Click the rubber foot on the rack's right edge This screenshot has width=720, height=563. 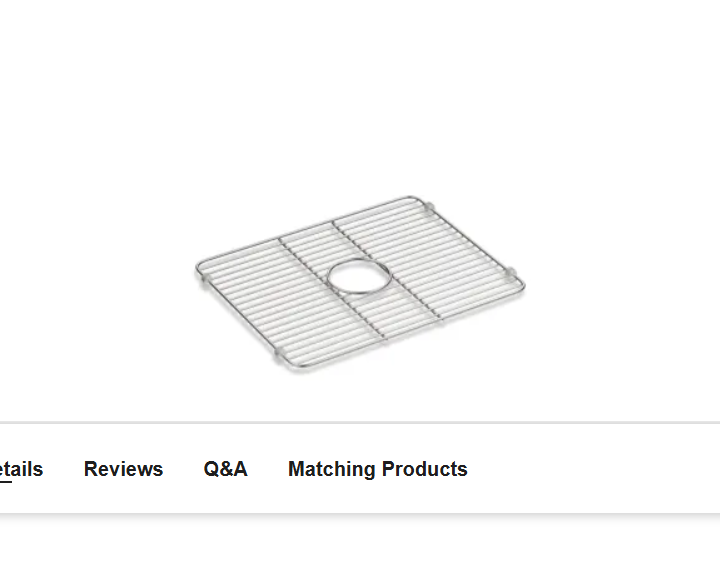(x=511, y=273)
